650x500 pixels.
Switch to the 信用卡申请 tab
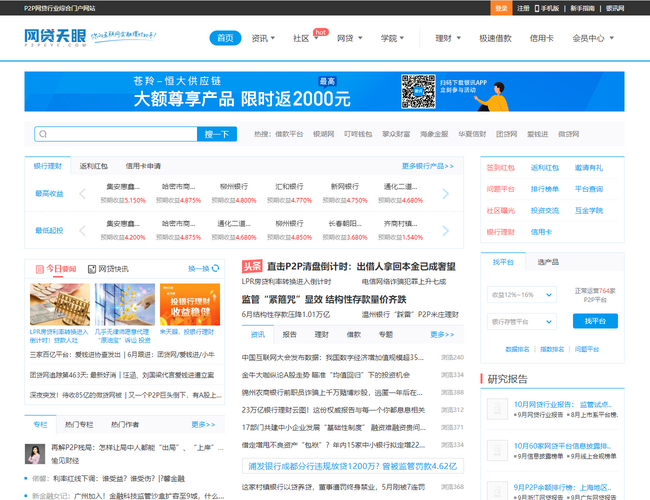pos(143,166)
